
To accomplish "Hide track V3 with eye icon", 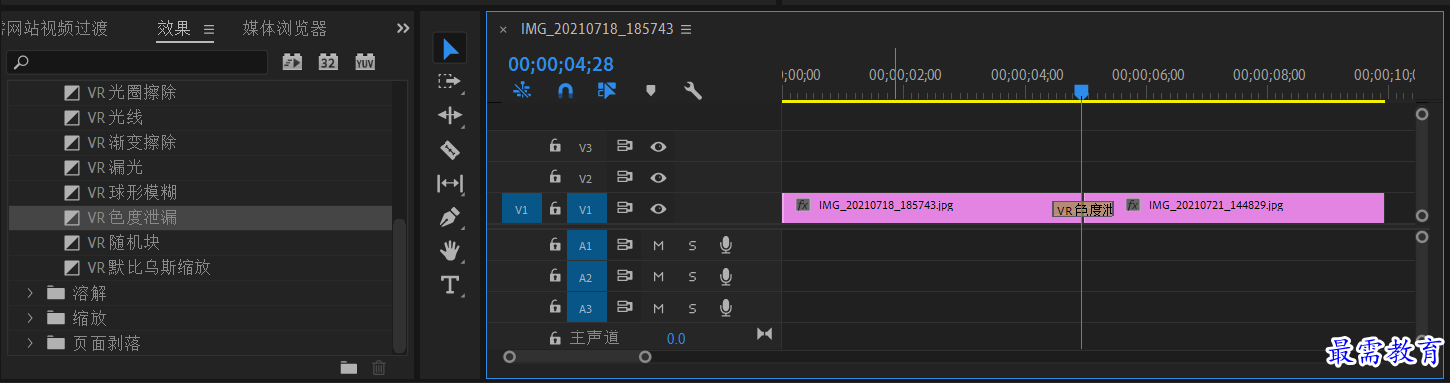I will tap(658, 146).
